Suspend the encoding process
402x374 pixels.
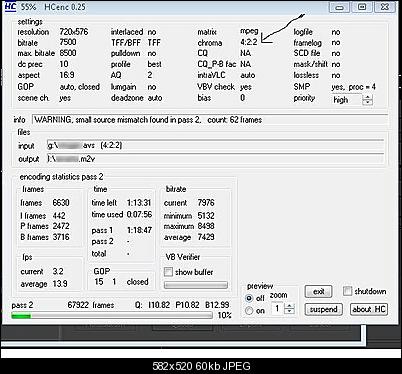click(323, 309)
